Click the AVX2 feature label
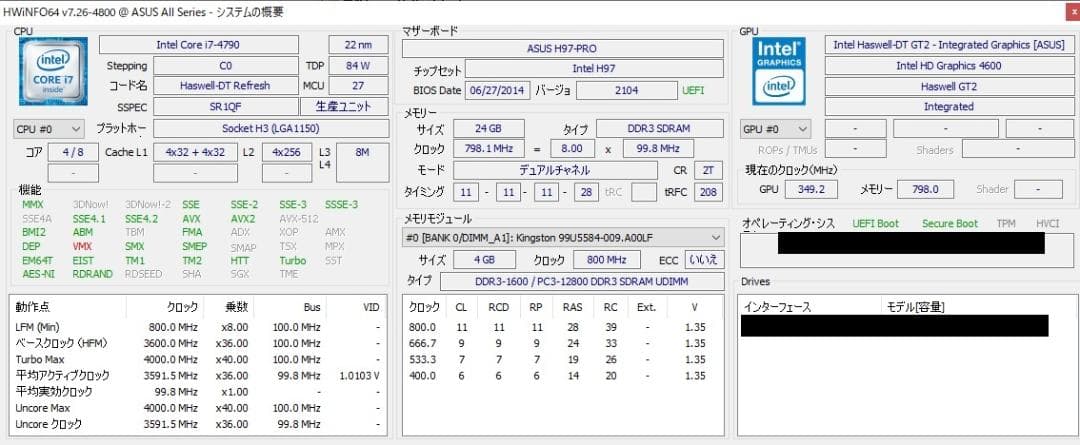 click(242, 218)
